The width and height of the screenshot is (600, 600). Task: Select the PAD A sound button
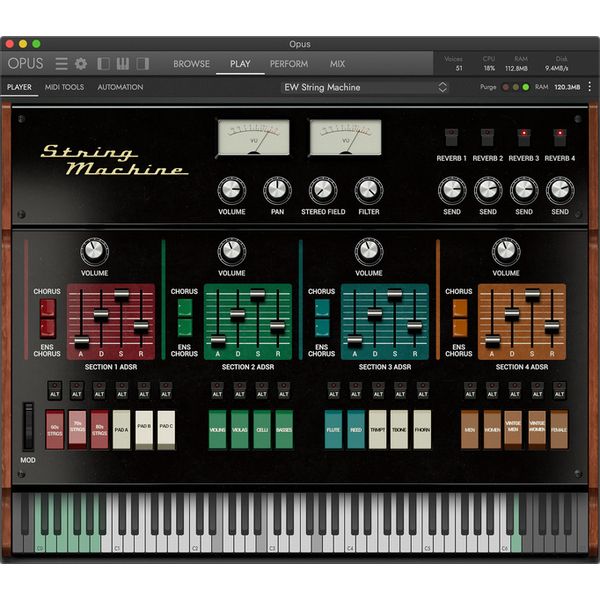pos(121,430)
